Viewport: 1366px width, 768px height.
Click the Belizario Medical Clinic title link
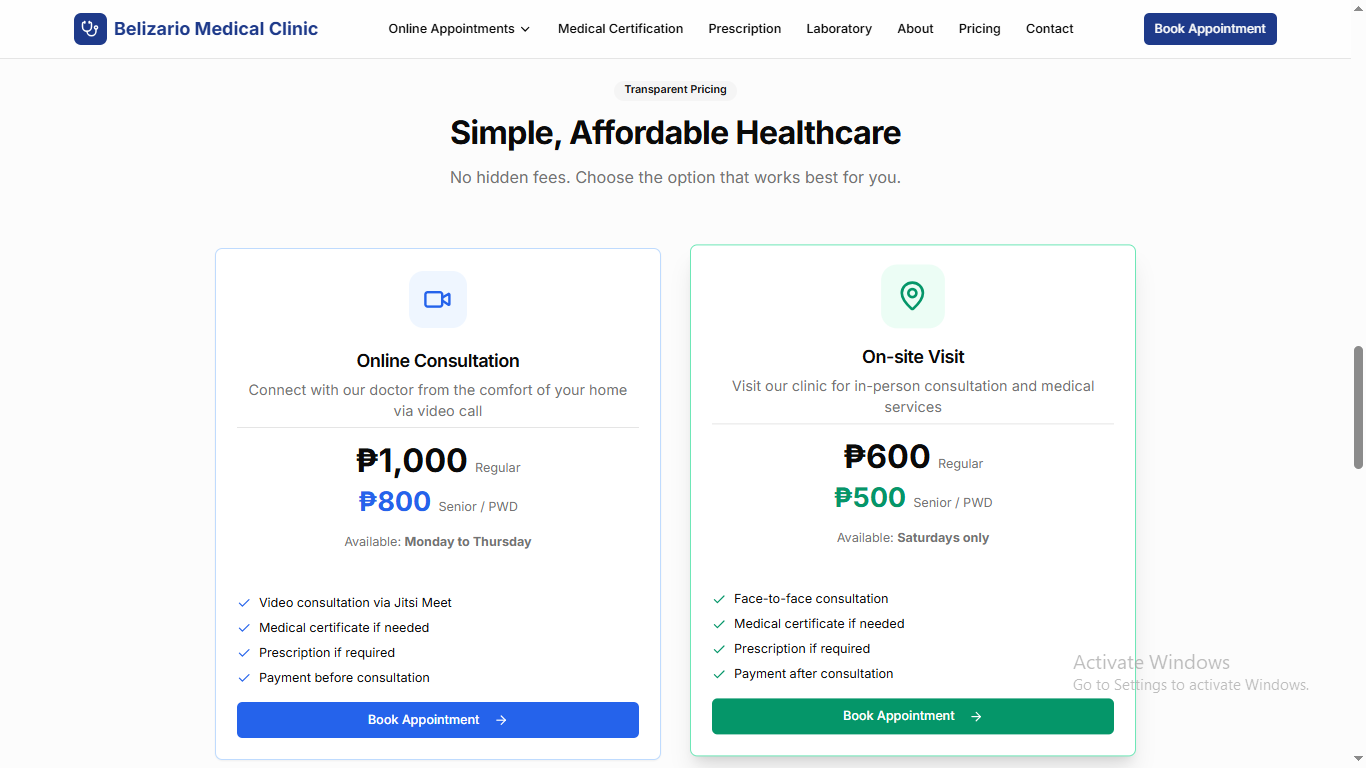[216, 29]
